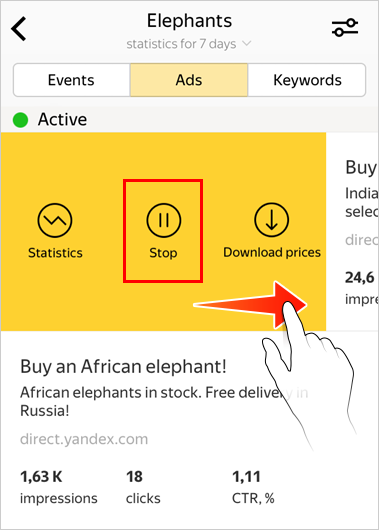Click the green Active status dot
Image resolution: width=379 pixels, height=530 pixels.
[20, 120]
